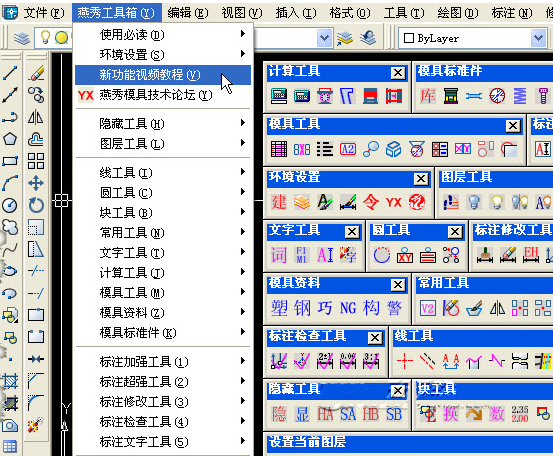Expand the 环境设置(S) submenu
Viewport: 553px width, 456px height.
[x=163, y=55]
